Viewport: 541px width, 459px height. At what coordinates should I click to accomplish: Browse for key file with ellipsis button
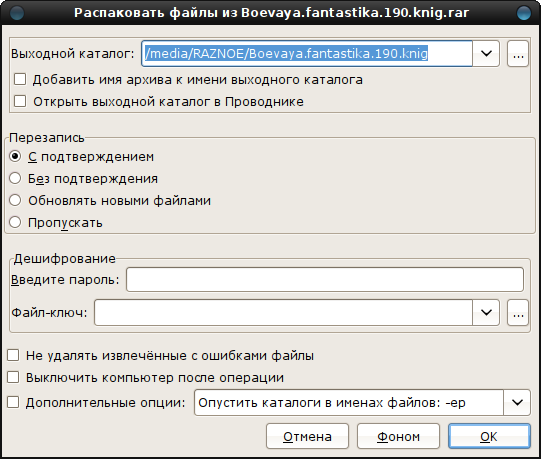(x=518, y=313)
